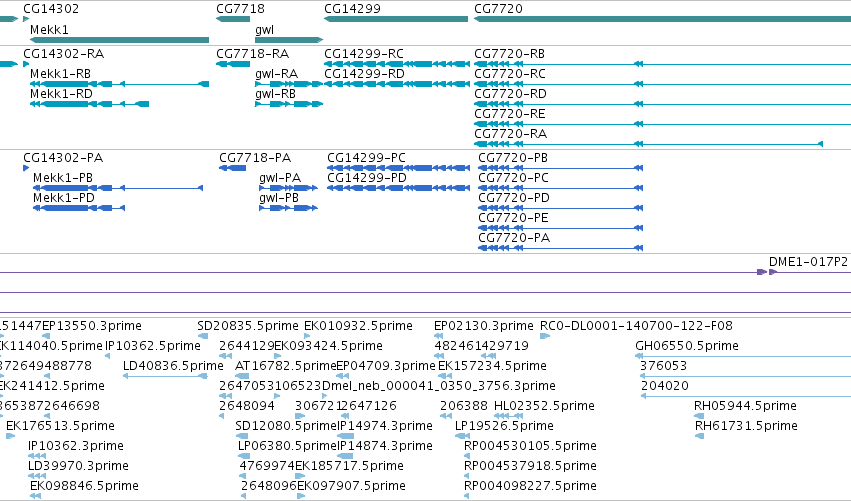The height and width of the screenshot is (501, 851).
Task: Select the Mekk1 gene bar
Action: (119, 40)
